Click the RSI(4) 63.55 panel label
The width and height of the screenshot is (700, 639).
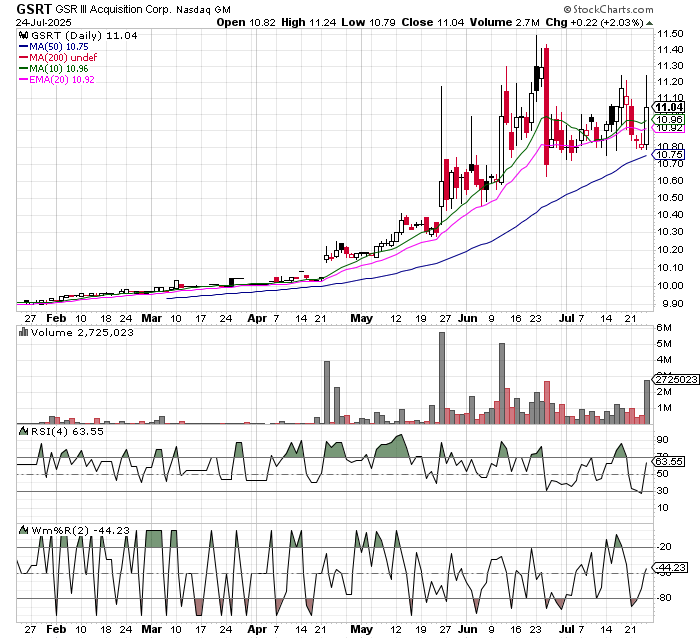67,431
